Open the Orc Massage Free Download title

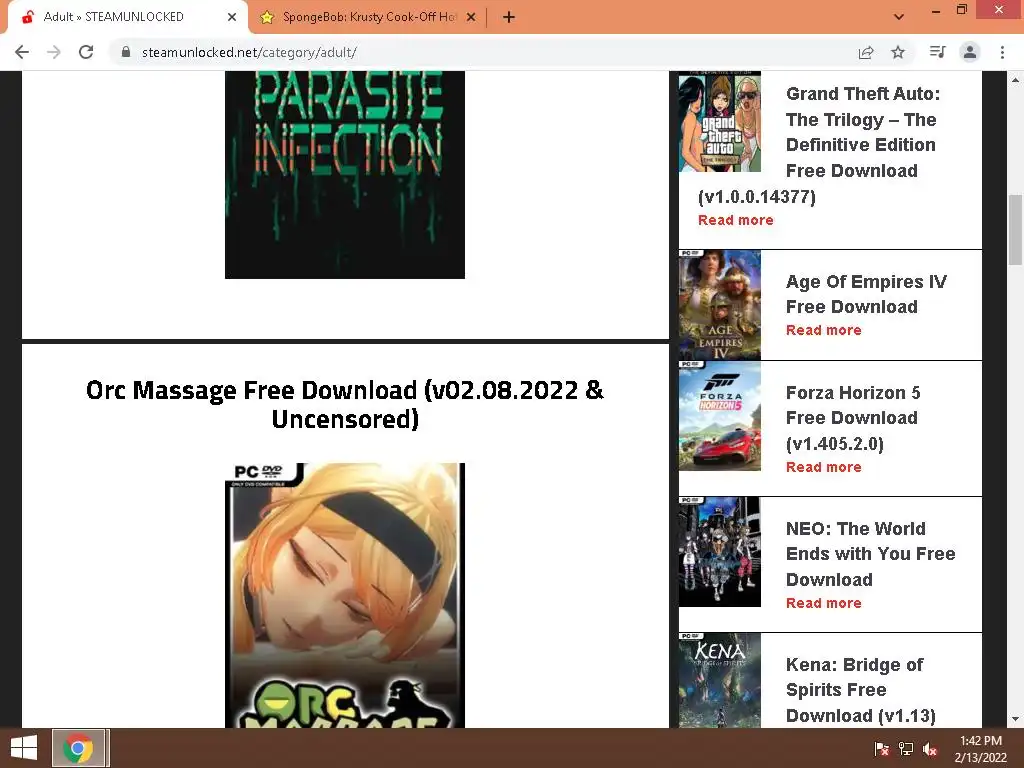coord(345,404)
